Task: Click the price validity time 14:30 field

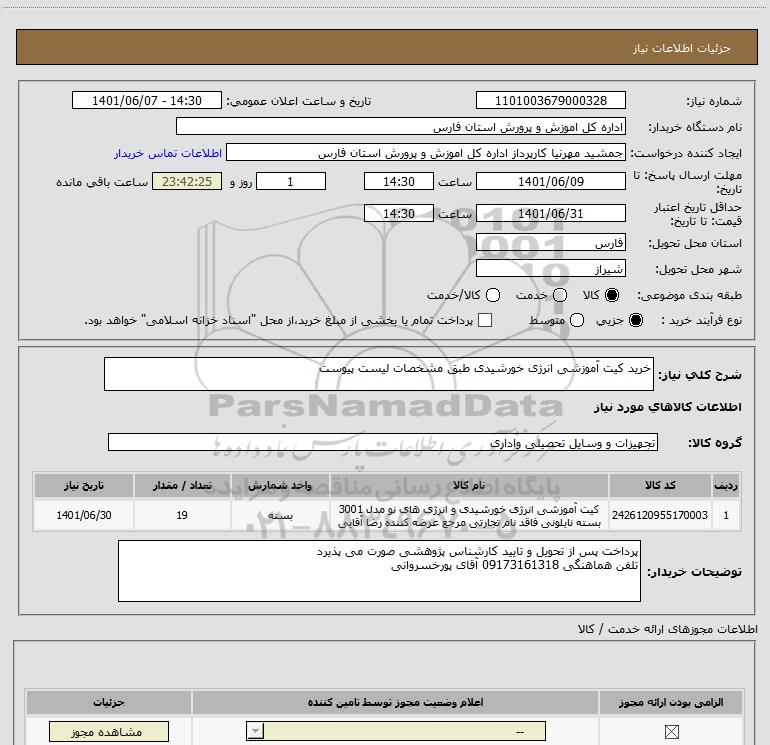Action: (x=399, y=214)
